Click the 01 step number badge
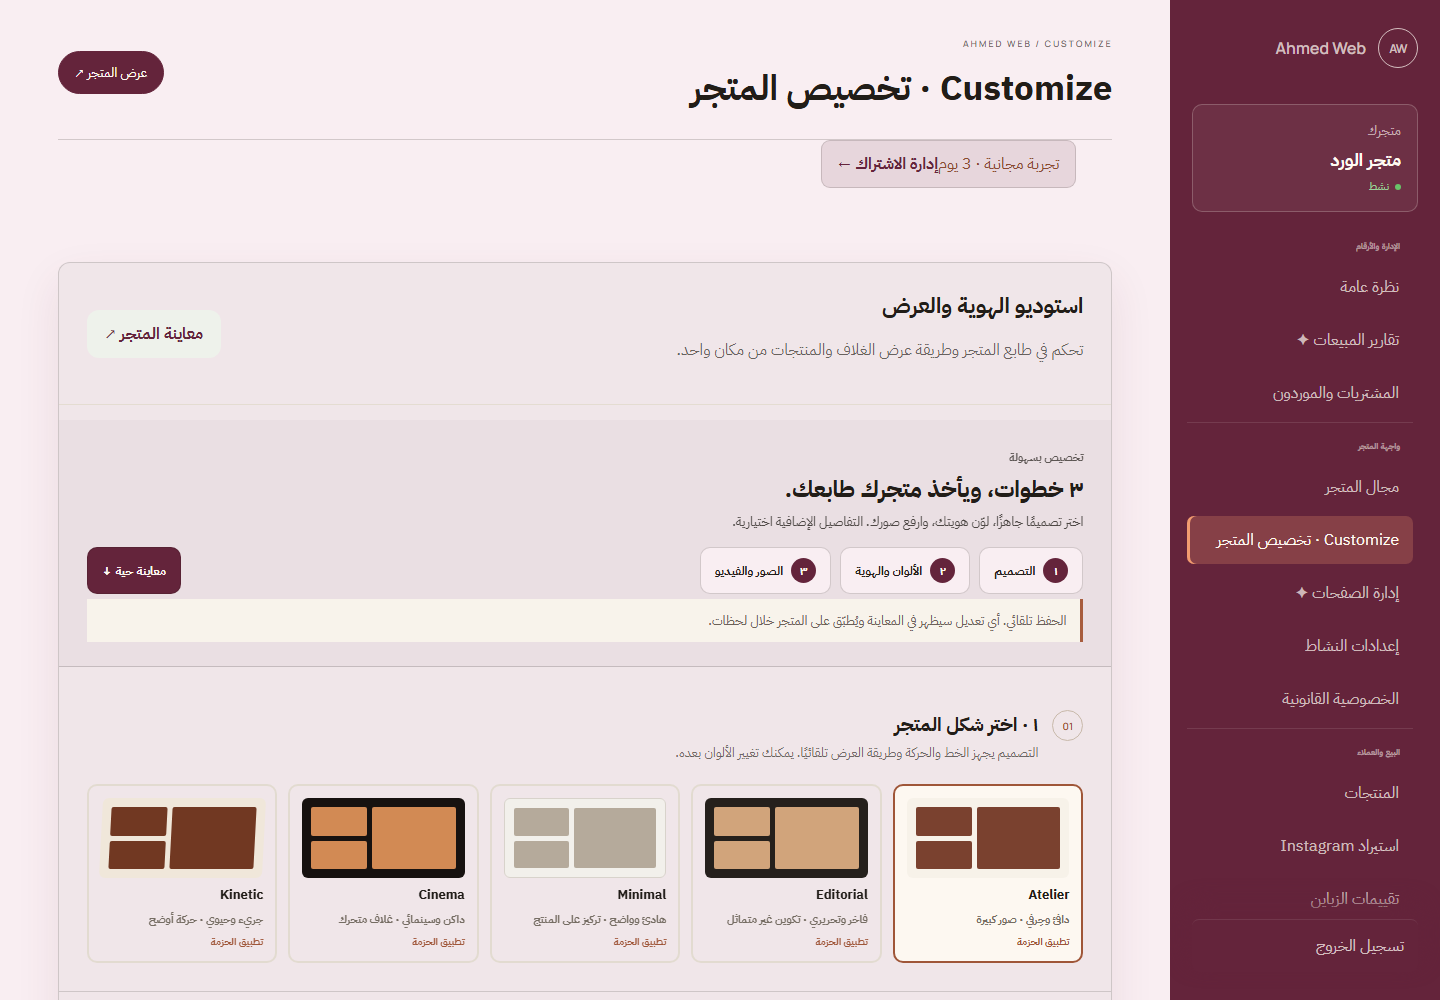 (x=1068, y=726)
